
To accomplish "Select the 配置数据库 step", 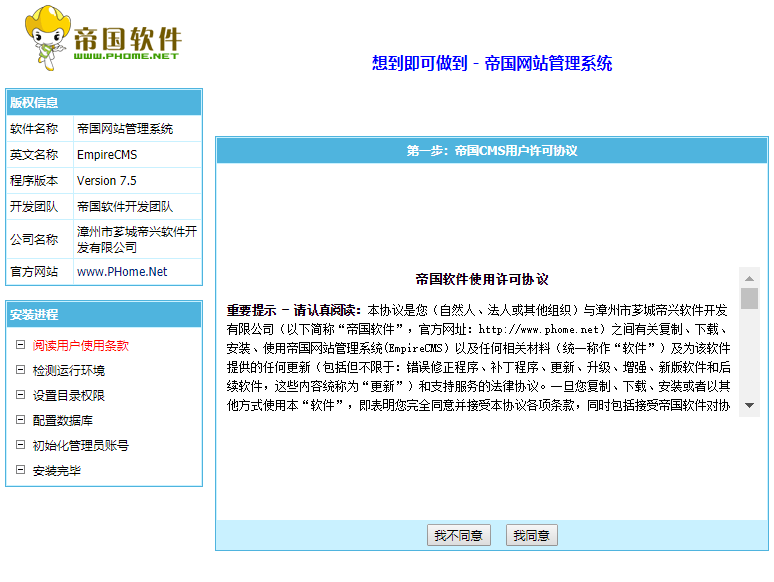I will tap(62, 420).
